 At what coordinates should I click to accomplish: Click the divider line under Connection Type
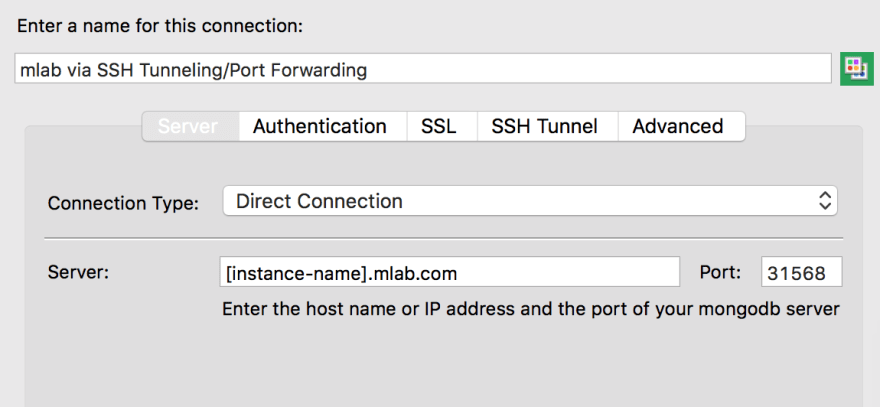443,238
